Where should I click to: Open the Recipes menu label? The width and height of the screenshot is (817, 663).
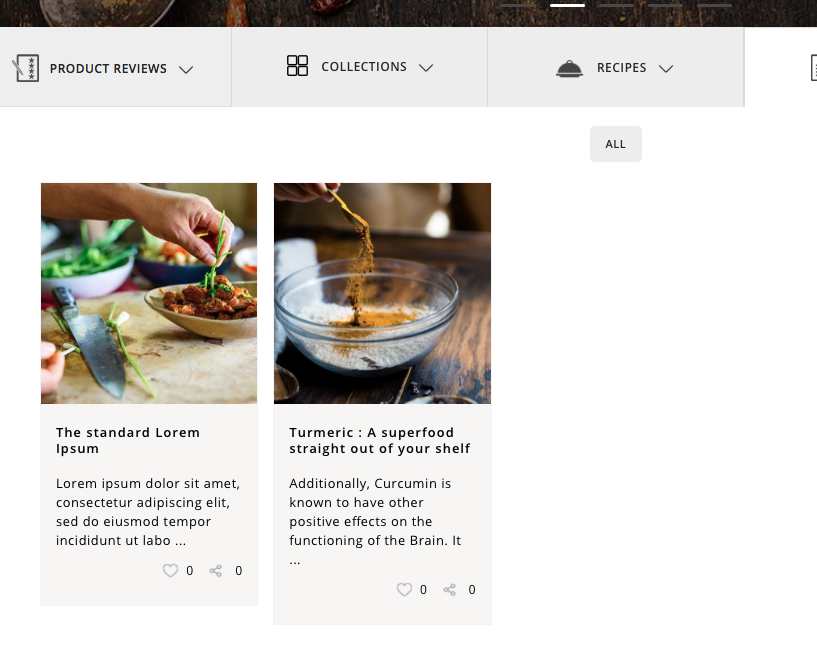621,68
